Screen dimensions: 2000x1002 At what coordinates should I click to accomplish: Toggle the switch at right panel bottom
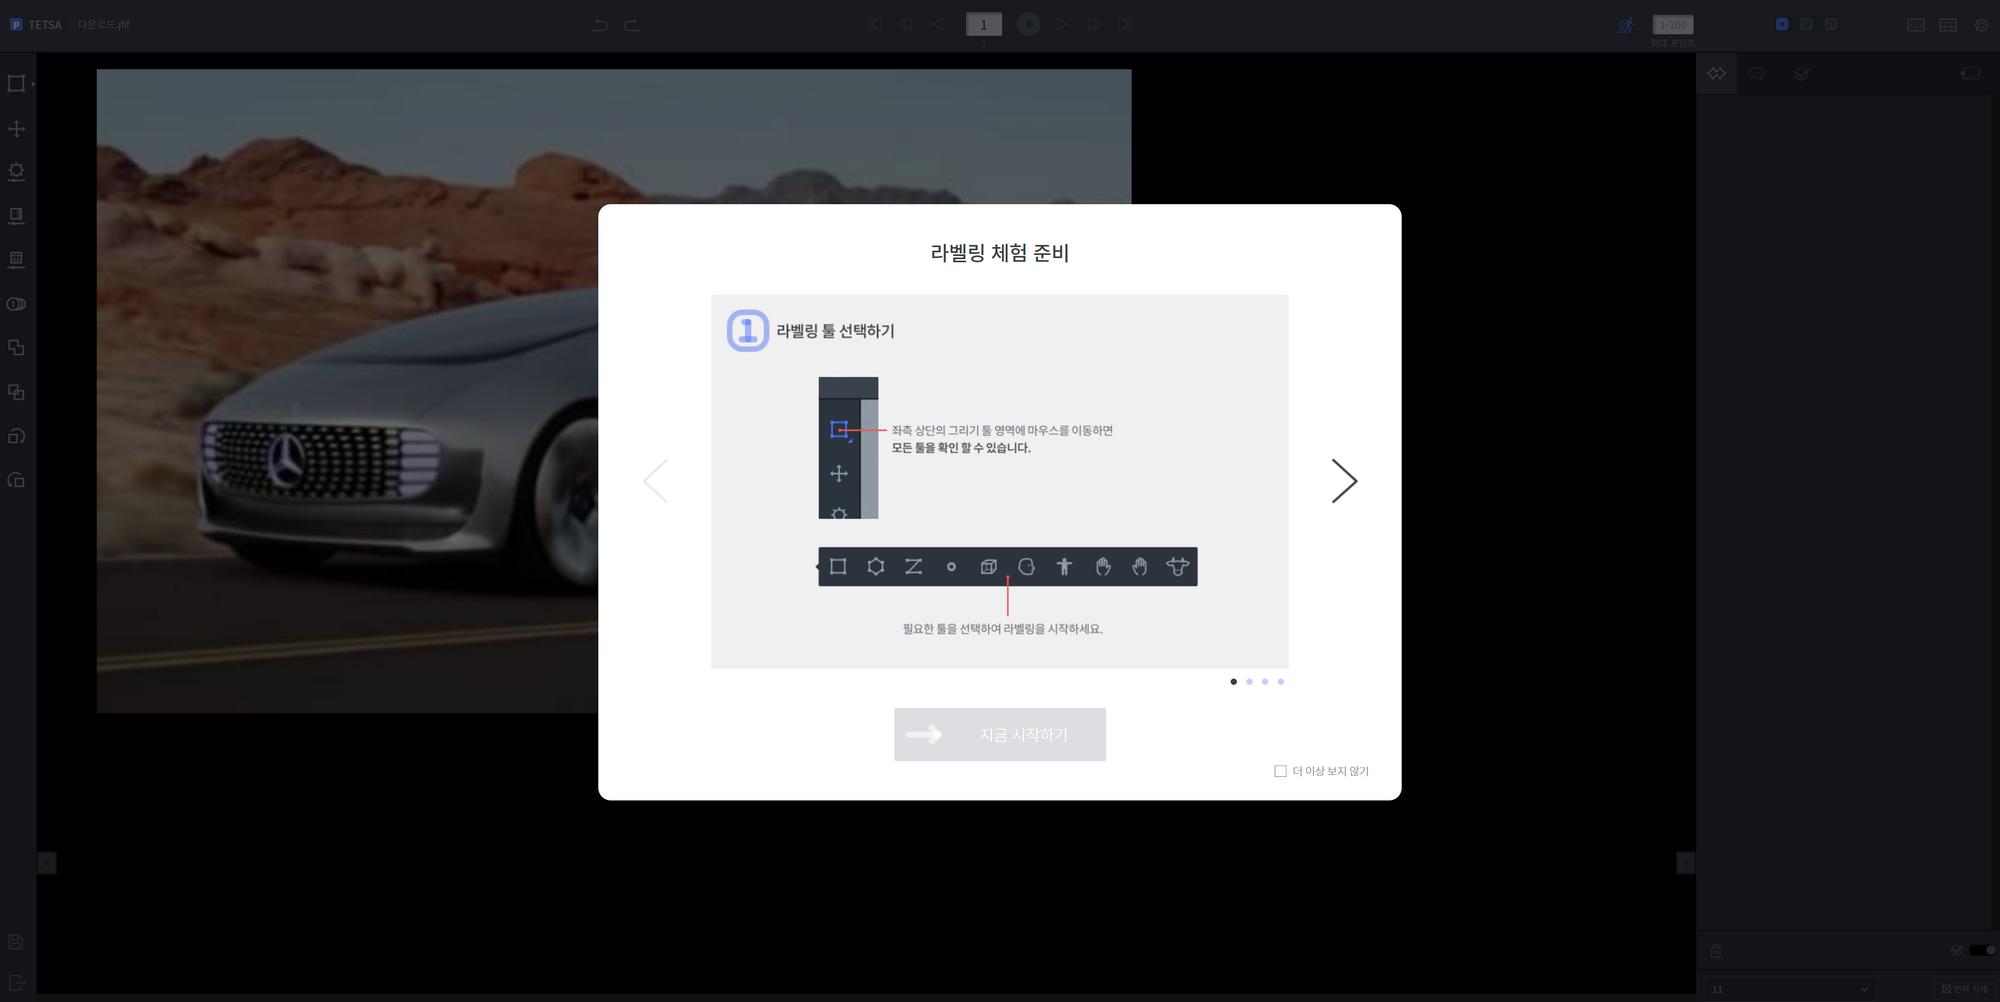(1982, 950)
